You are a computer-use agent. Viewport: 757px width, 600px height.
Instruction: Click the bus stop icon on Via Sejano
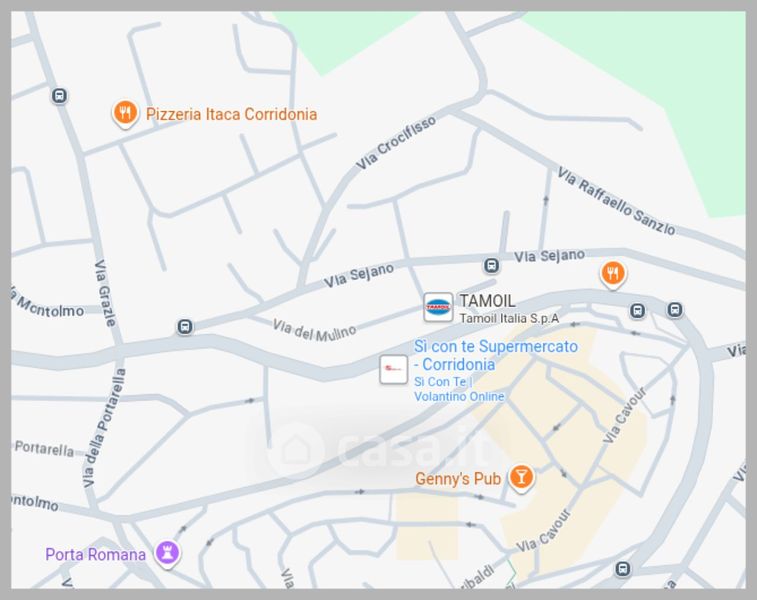point(491,265)
